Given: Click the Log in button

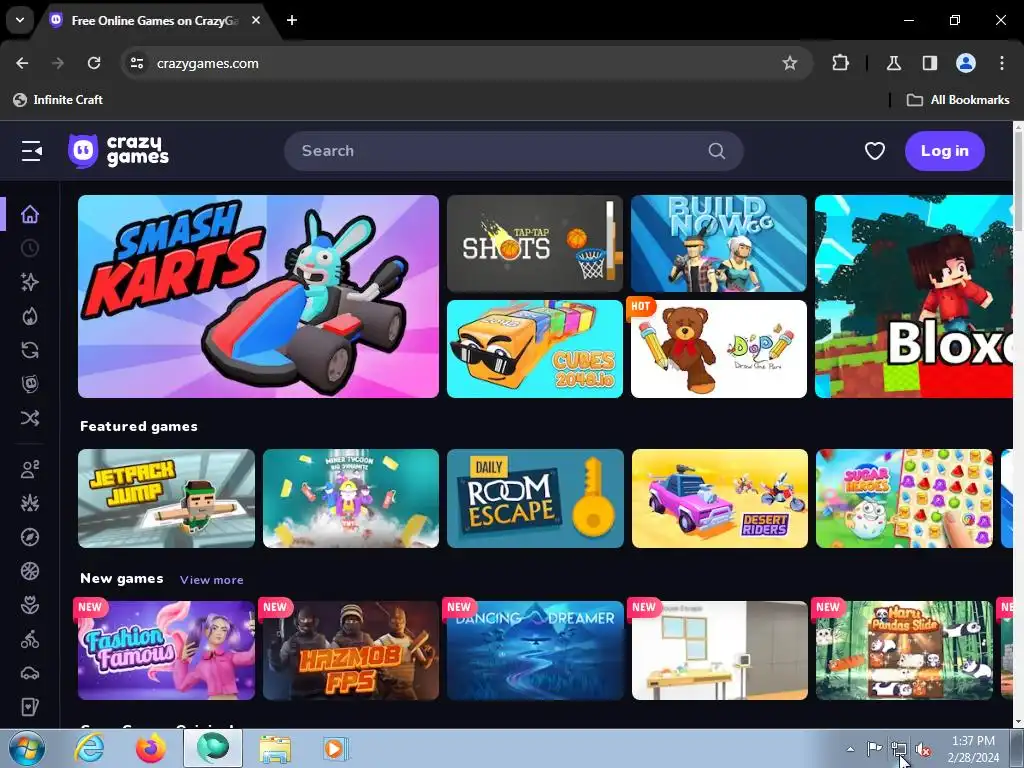Looking at the screenshot, I should (x=944, y=151).
